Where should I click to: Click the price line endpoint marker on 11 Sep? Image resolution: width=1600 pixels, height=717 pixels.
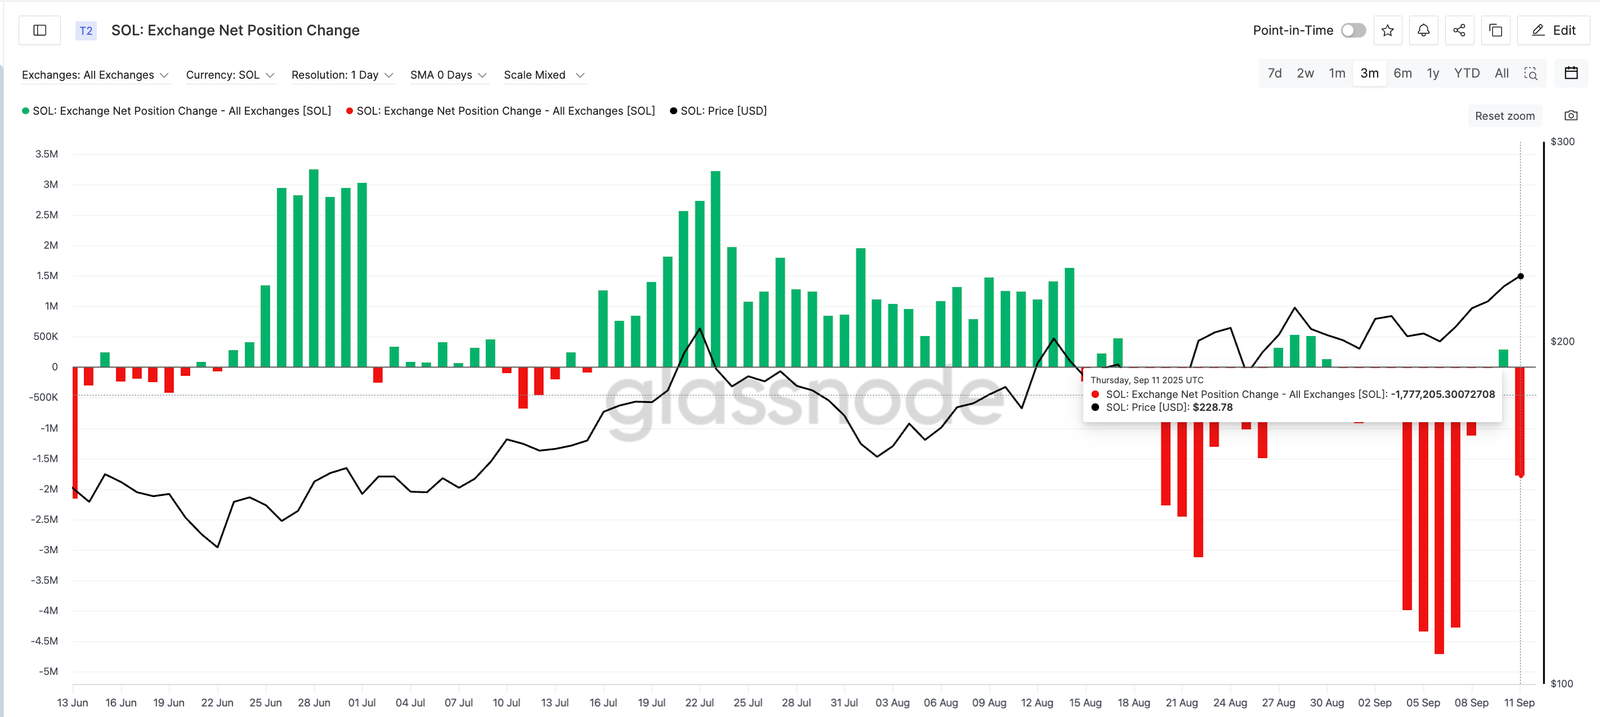1521,277
